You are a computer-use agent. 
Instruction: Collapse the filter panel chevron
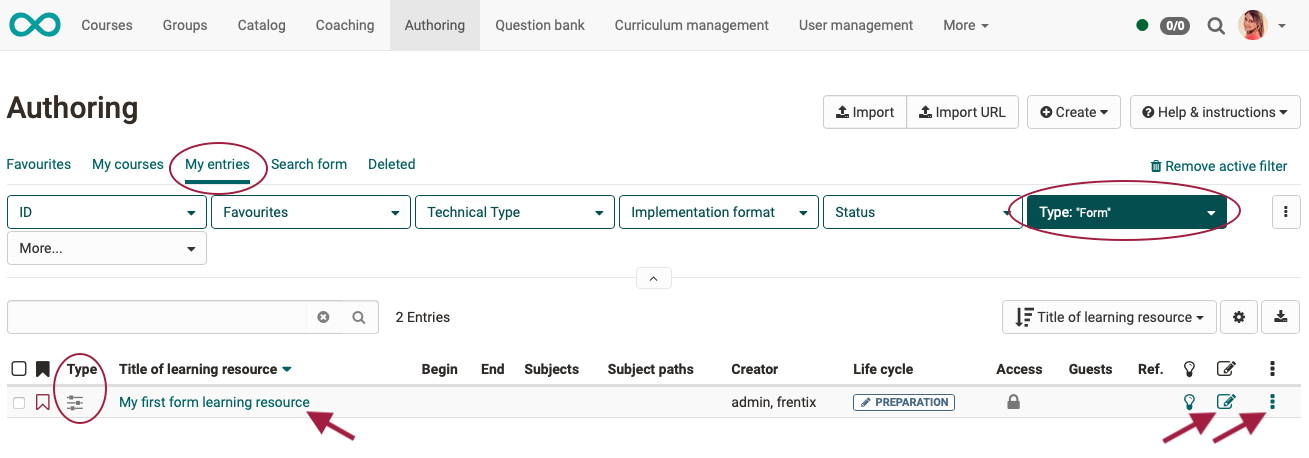[654, 278]
